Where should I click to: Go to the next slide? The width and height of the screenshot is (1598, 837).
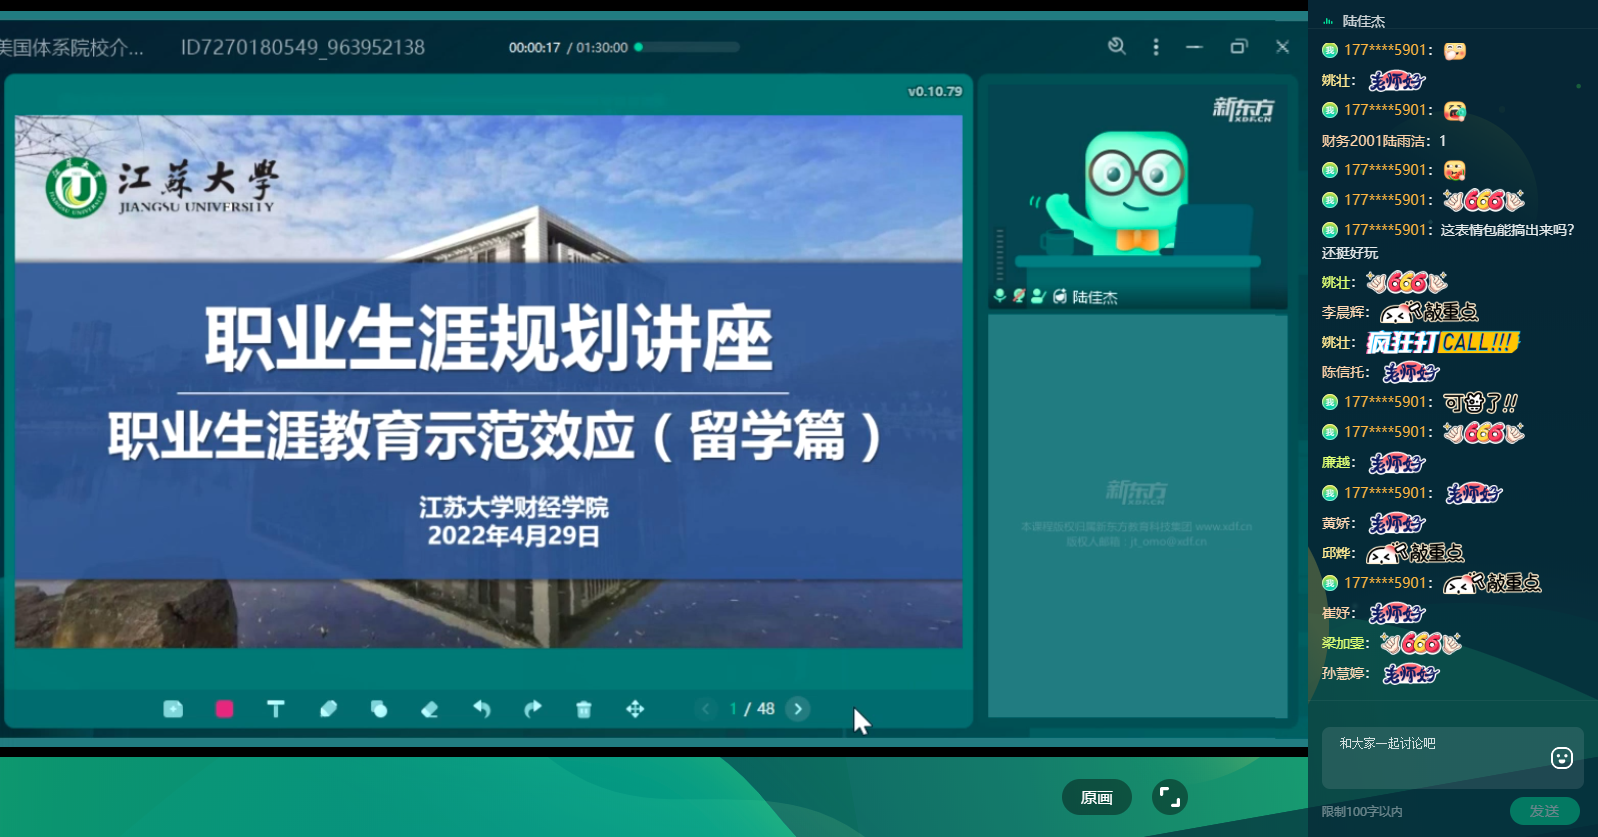tap(798, 709)
